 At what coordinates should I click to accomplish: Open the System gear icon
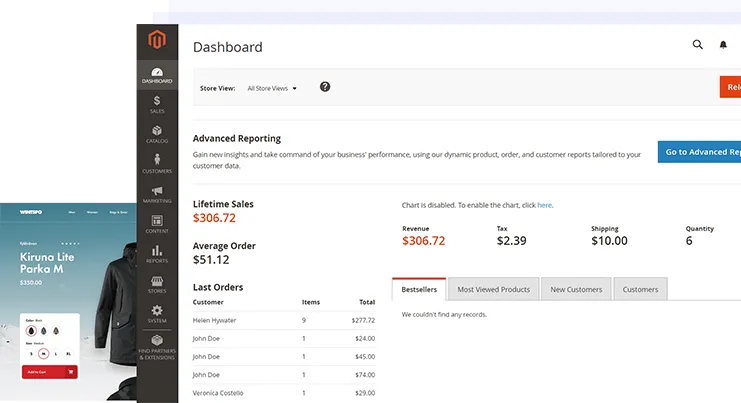pos(157,313)
